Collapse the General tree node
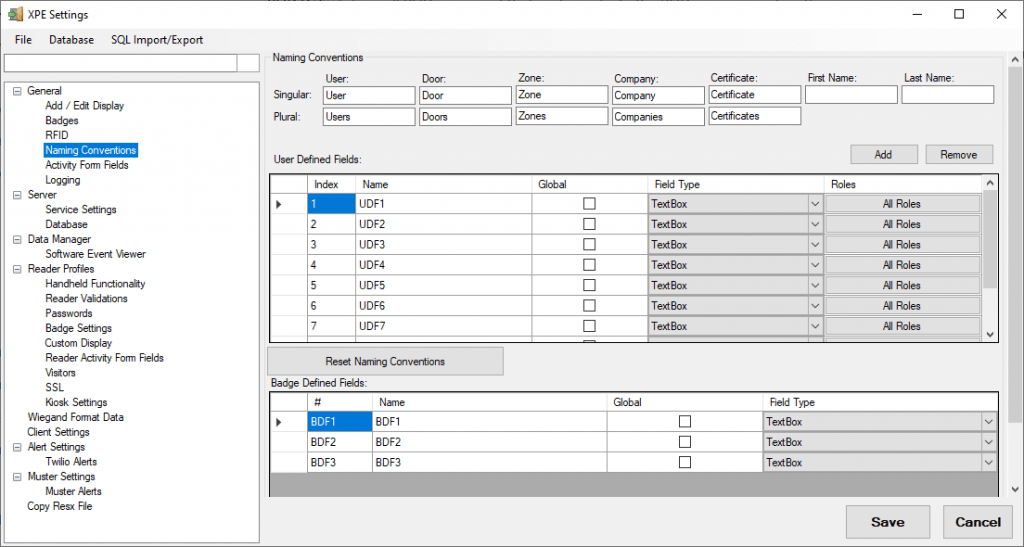1024x547 pixels. pyautogui.click(x=17, y=91)
